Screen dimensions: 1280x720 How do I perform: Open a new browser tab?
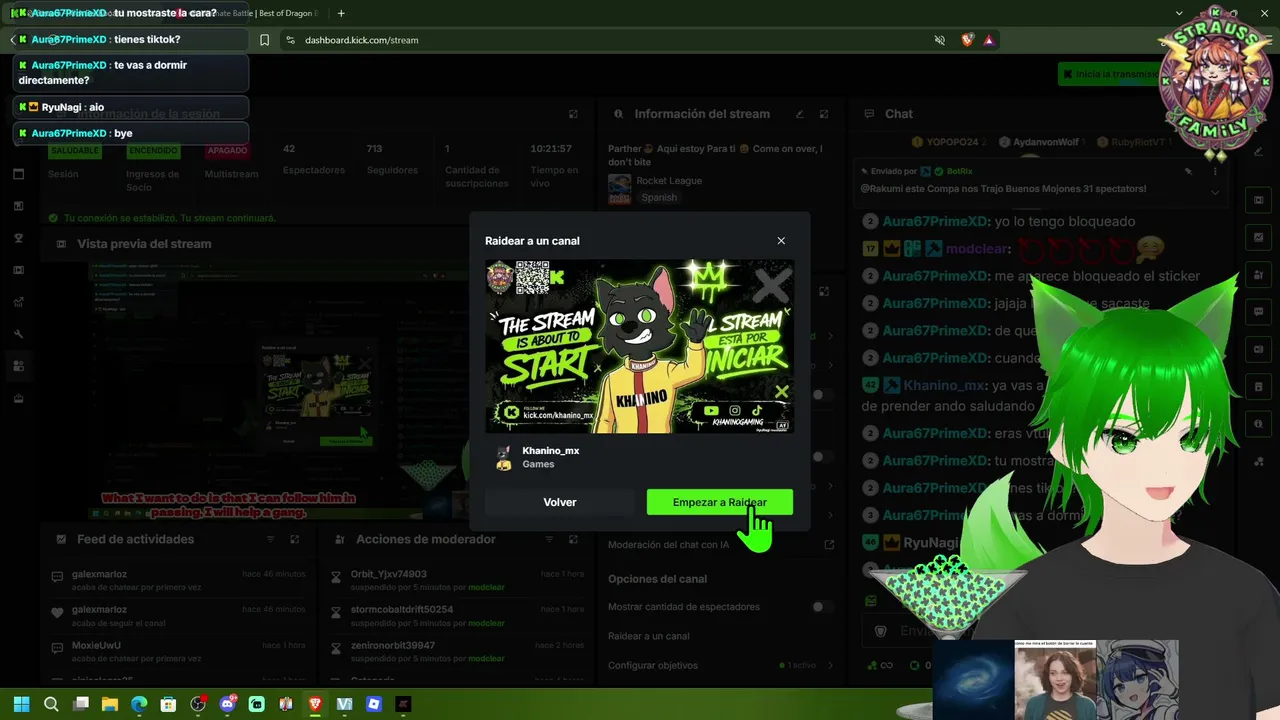point(341,13)
